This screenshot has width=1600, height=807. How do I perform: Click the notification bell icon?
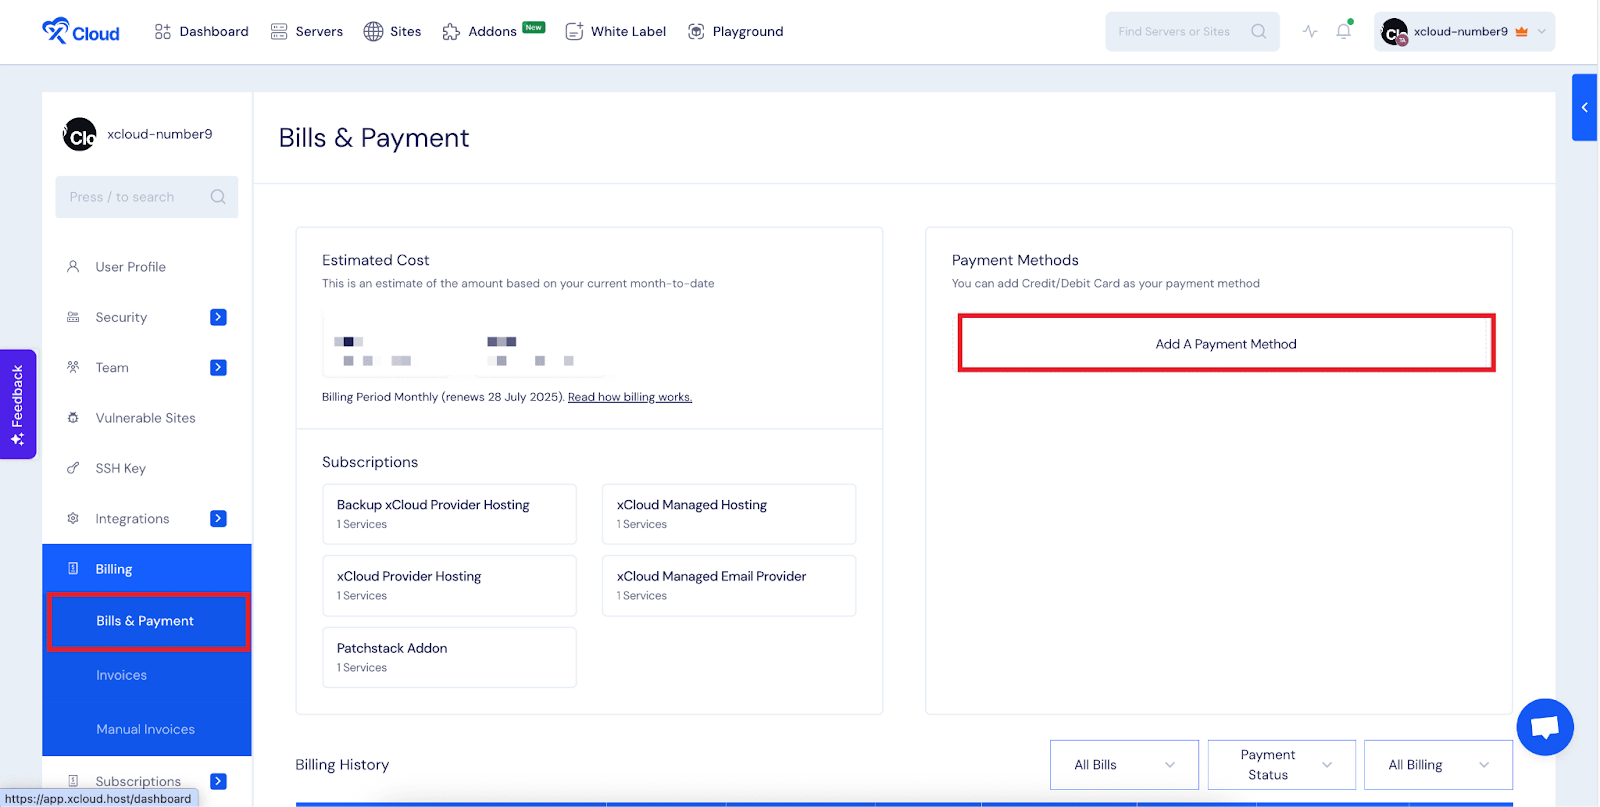tap(1343, 32)
